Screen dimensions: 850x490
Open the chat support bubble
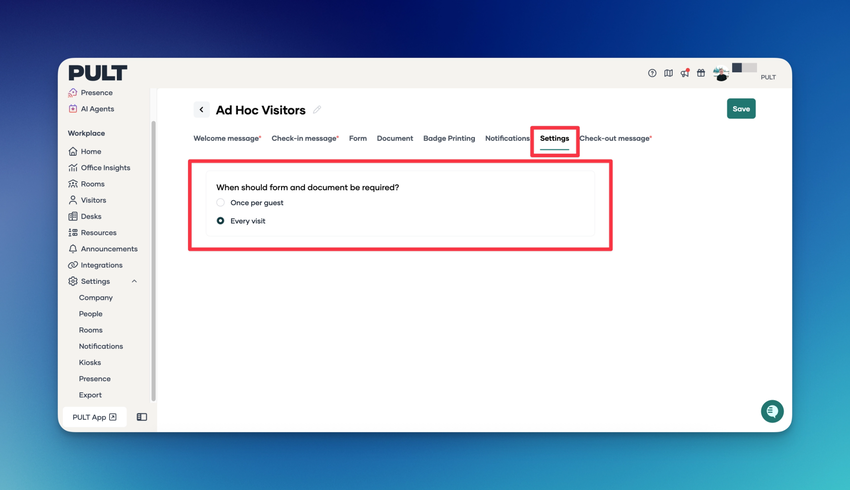coord(772,411)
